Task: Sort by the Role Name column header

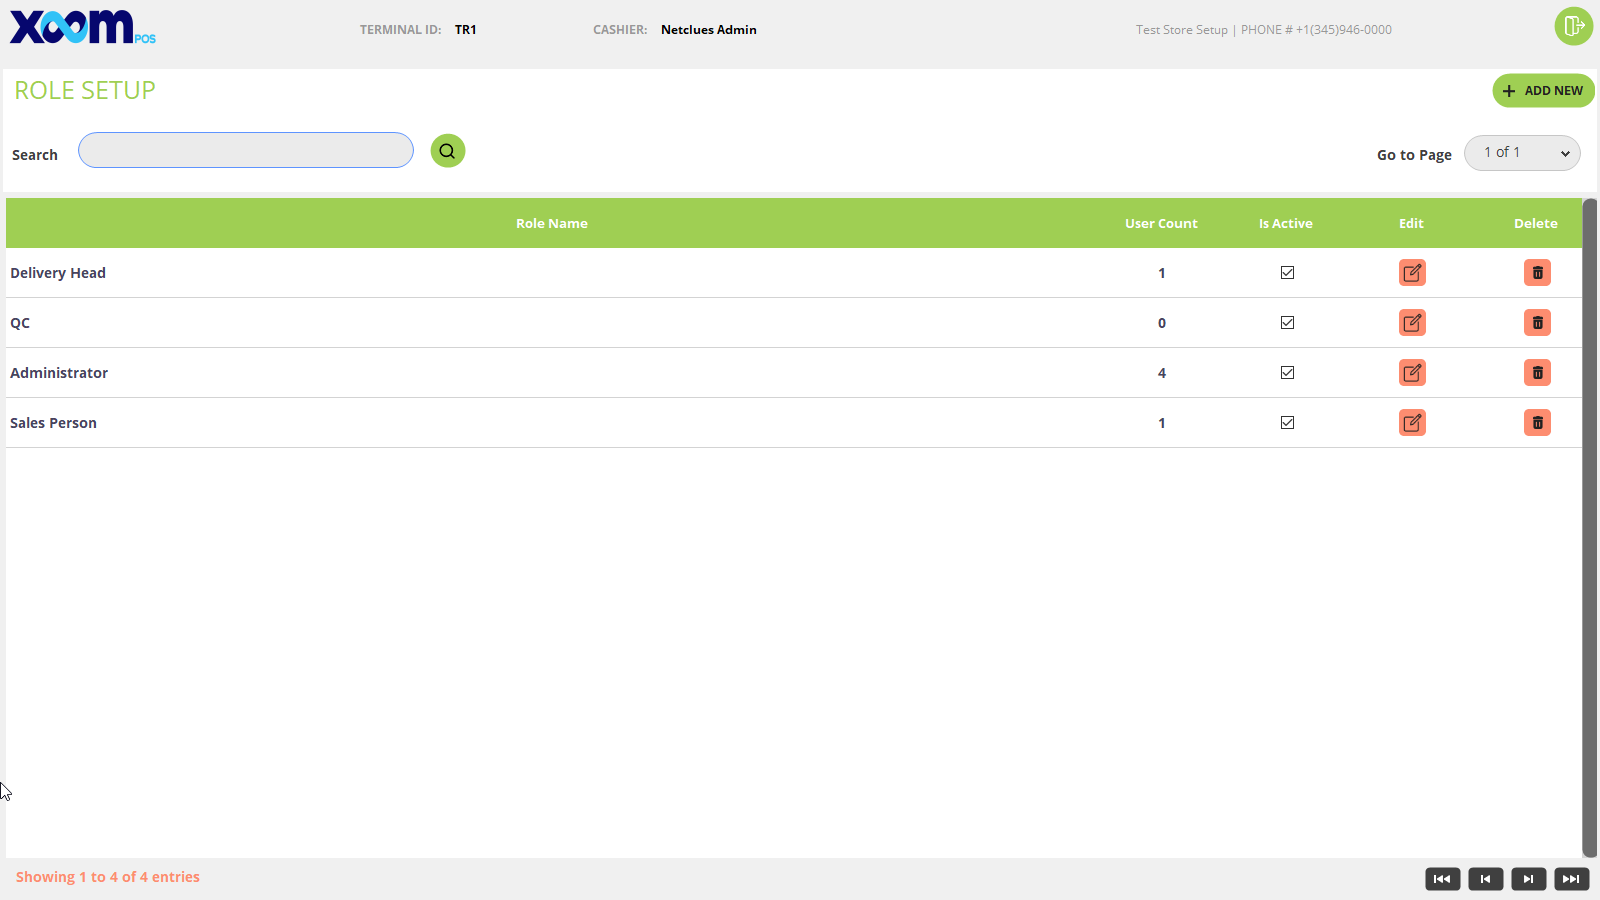Action: pyautogui.click(x=551, y=223)
